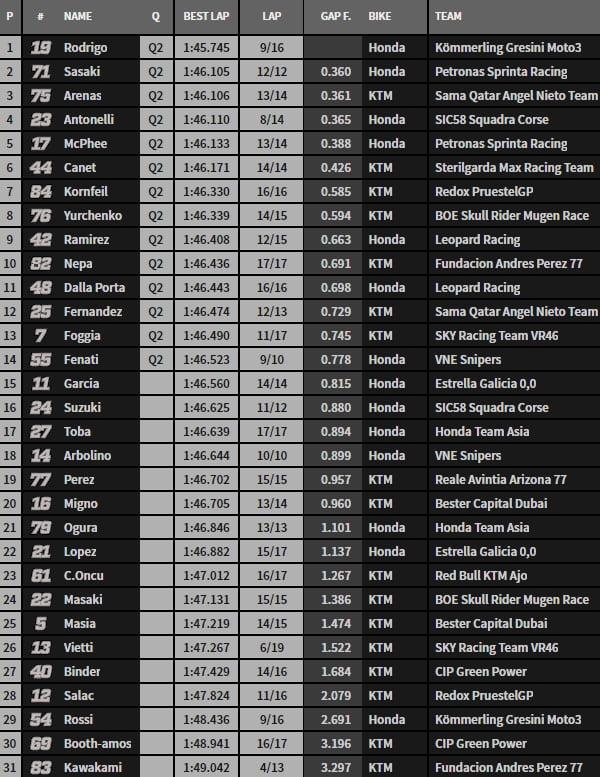The height and width of the screenshot is (777, 600).
Task: Select Rodrigo's best lap time 1:45.745
Action: coord(206,48)
